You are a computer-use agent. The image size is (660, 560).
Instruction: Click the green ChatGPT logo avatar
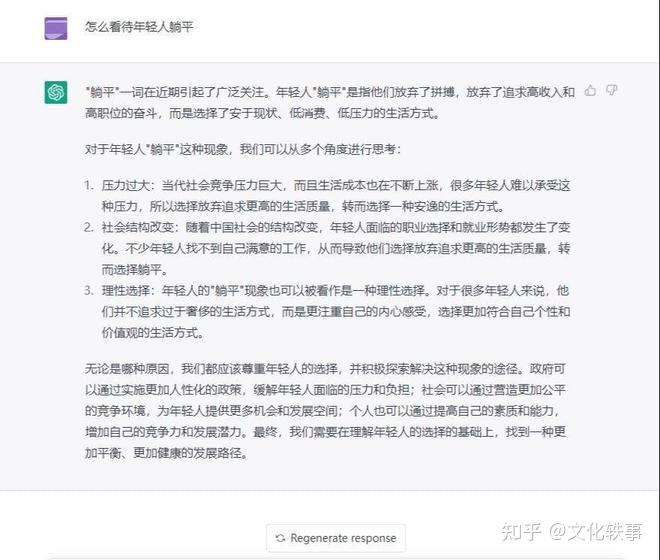[x=56, y=92]
